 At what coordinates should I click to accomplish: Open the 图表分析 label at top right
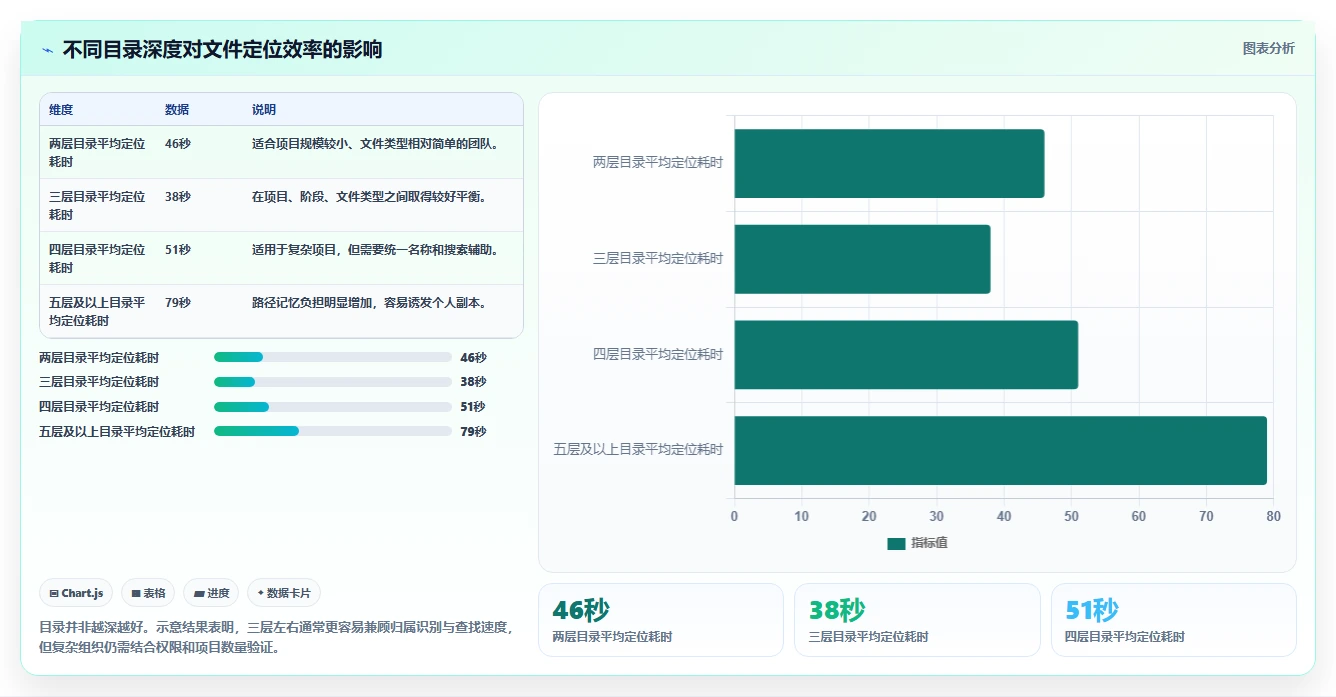1268,48
